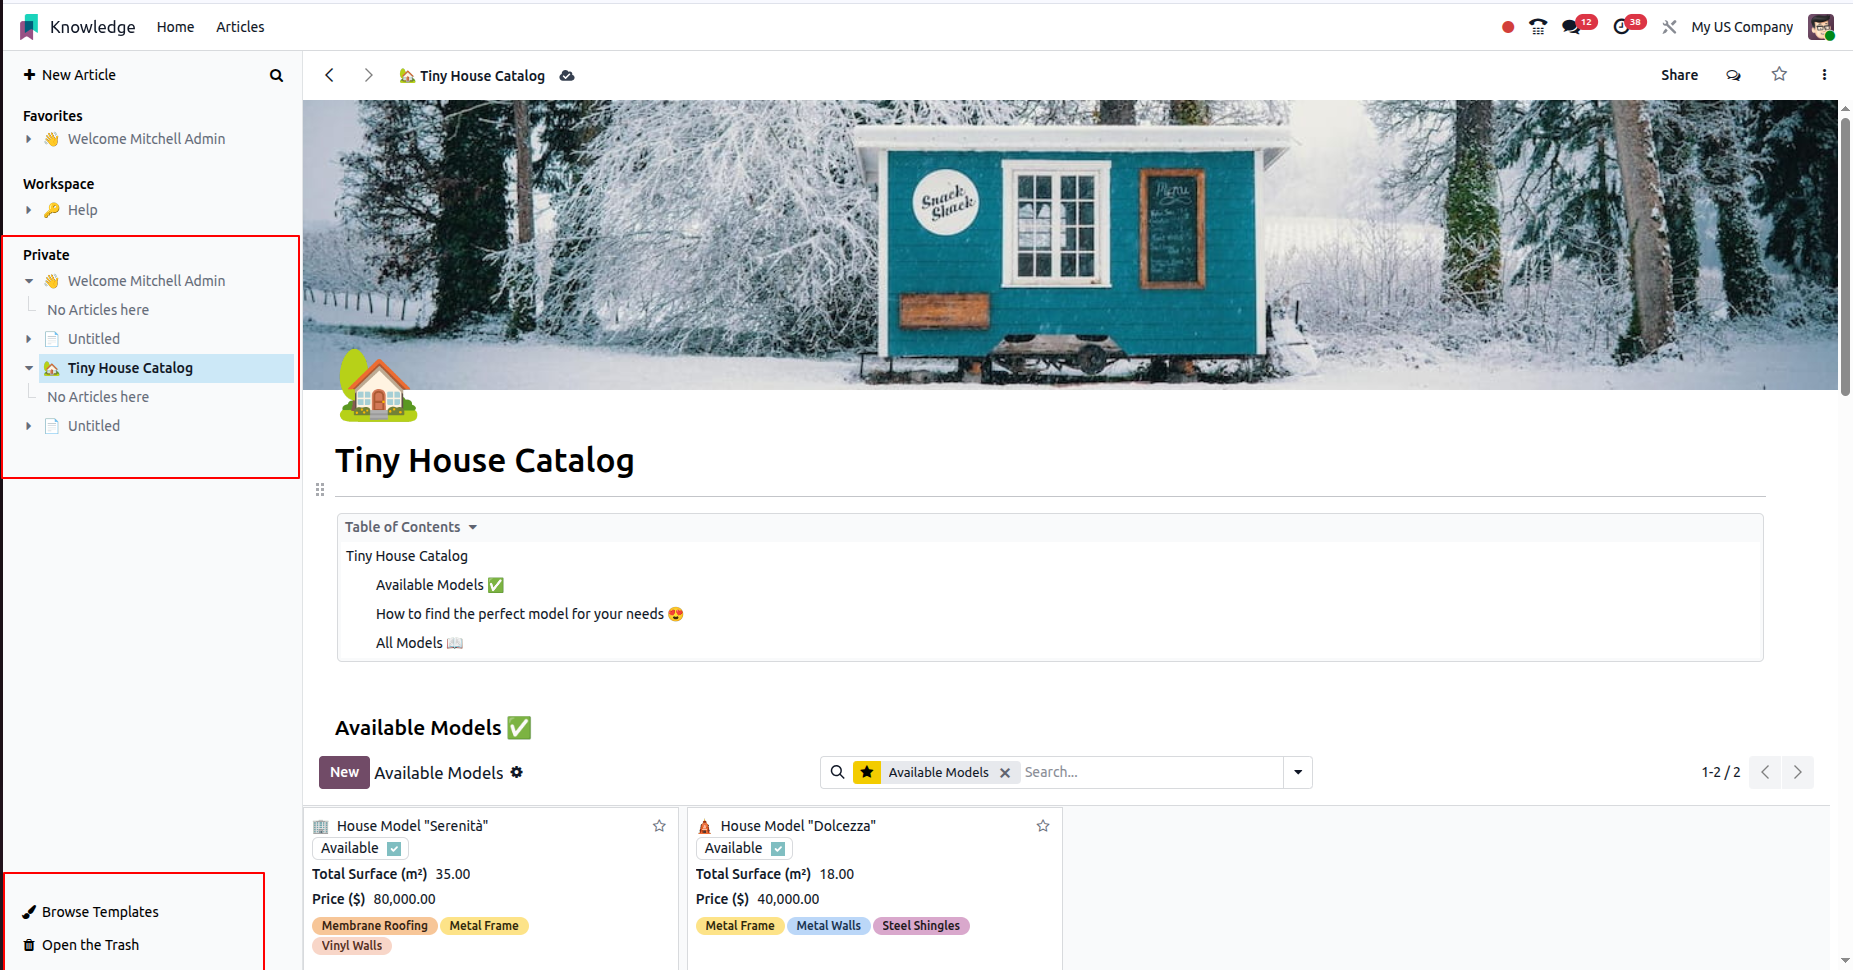1853x970 pixels.
Task: Collapse the Tiny House Catalog tree item
Action: coord(28,368)
